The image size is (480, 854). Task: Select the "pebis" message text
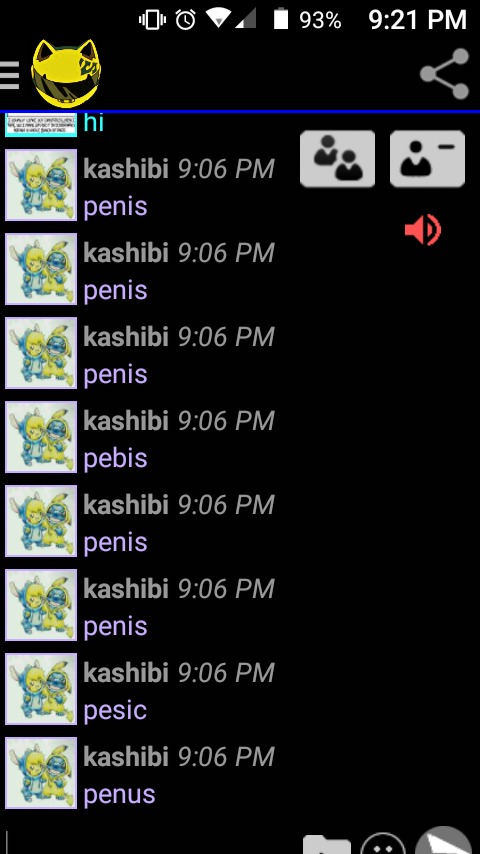(116, 459)
